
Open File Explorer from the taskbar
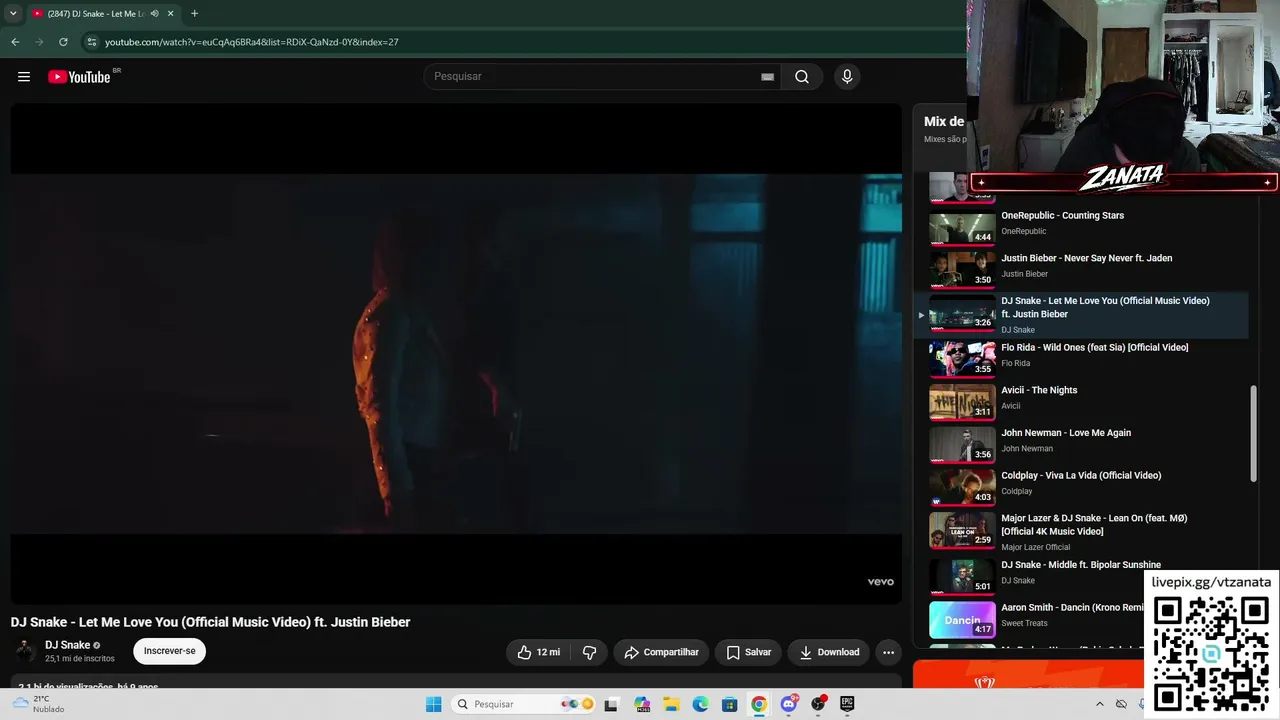(x=671, y=704)
